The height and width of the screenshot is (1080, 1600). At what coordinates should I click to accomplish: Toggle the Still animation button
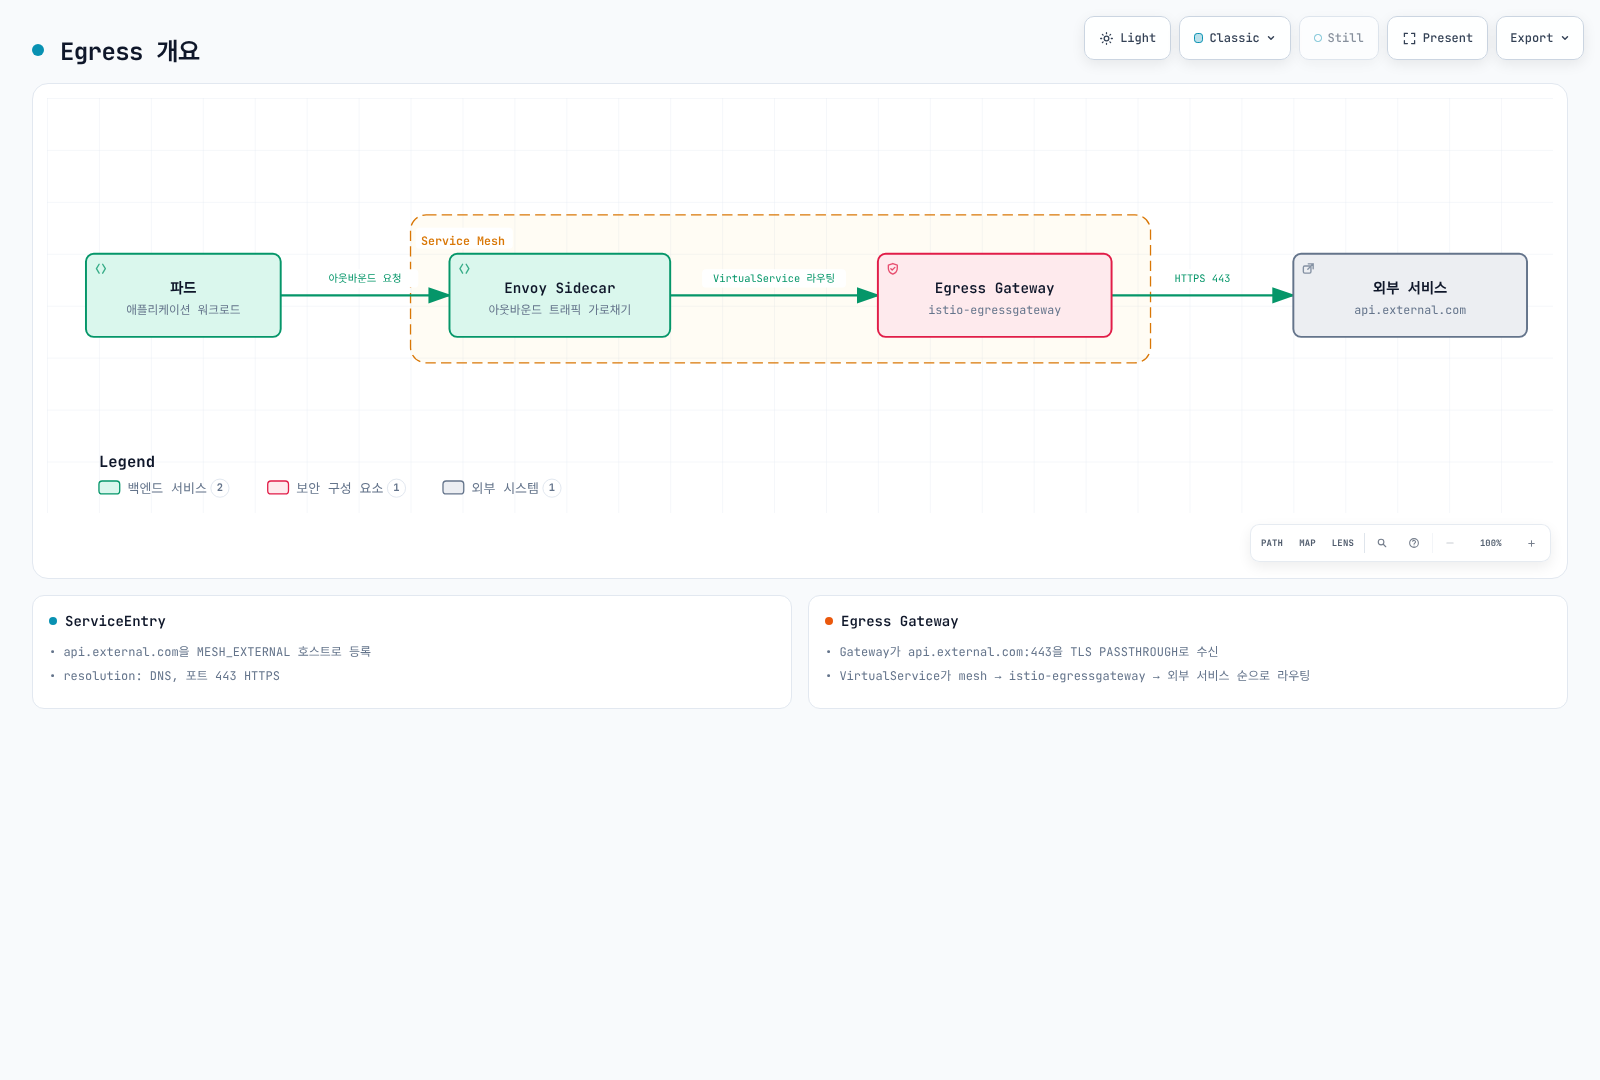click(1338, 38)
